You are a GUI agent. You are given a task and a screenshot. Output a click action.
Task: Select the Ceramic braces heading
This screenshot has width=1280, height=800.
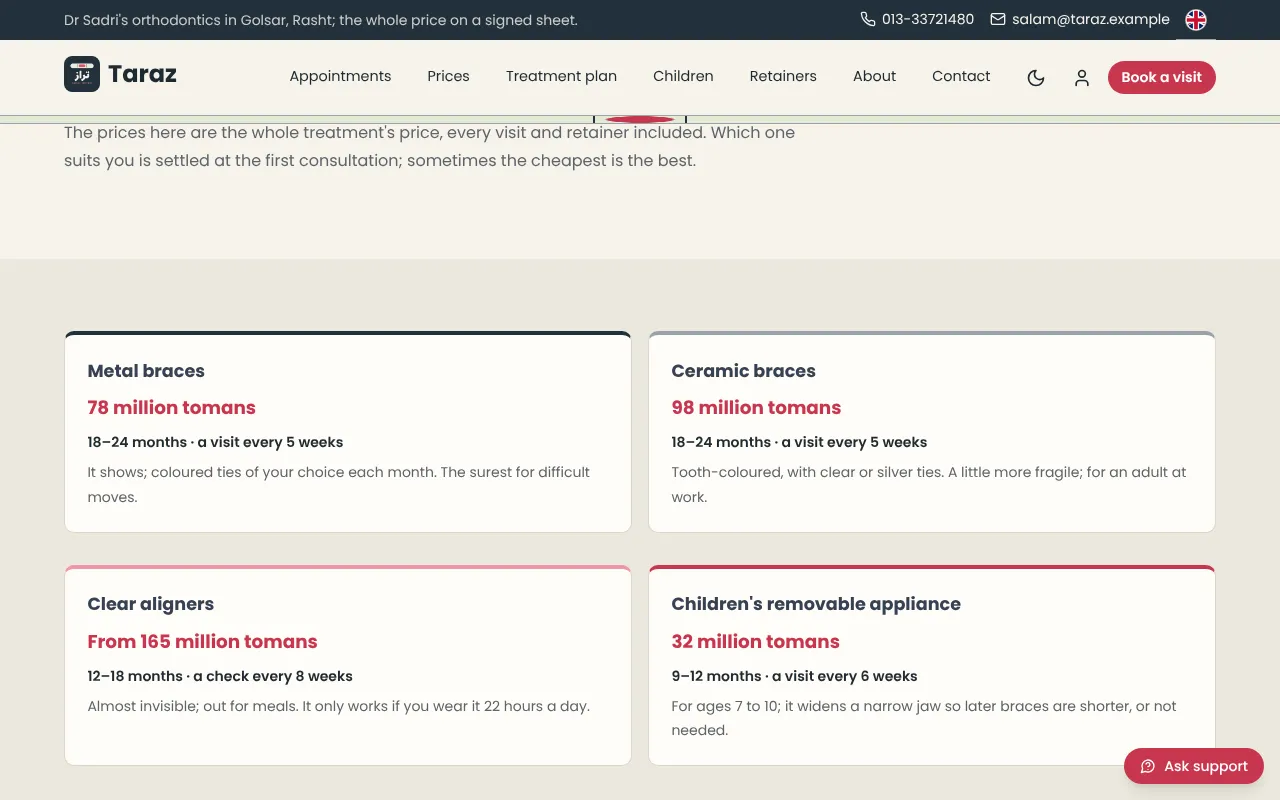coord(743,371)
